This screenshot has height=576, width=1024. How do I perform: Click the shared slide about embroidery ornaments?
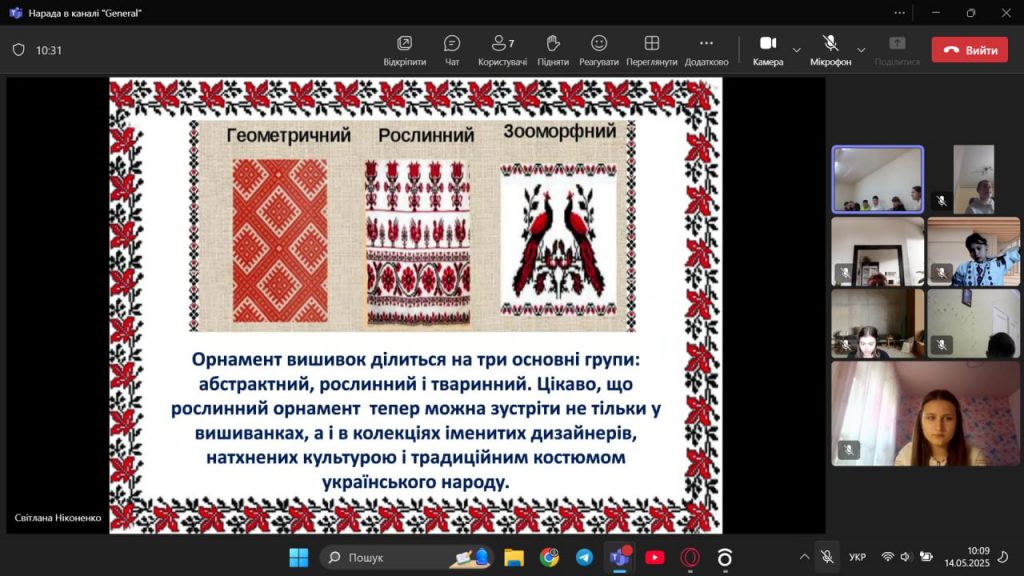415,306
